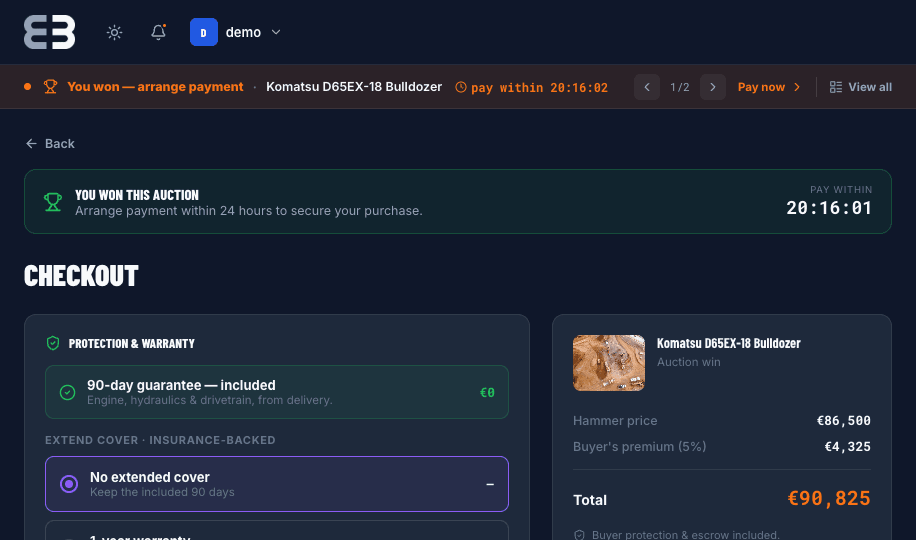Open Komatsu D65EX-18 Bulldozer banner link
The height and width of the screenshot is (540, 916).
(x=354, y=86)
